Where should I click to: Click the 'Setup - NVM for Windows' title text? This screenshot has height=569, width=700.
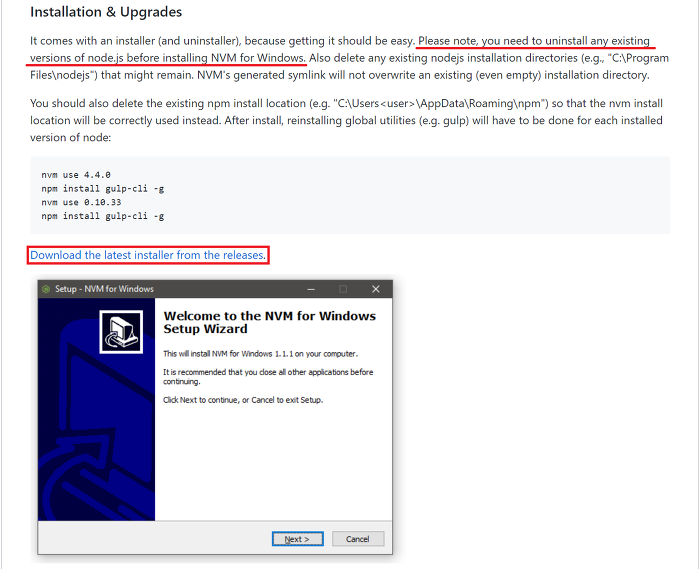[104, 289]
